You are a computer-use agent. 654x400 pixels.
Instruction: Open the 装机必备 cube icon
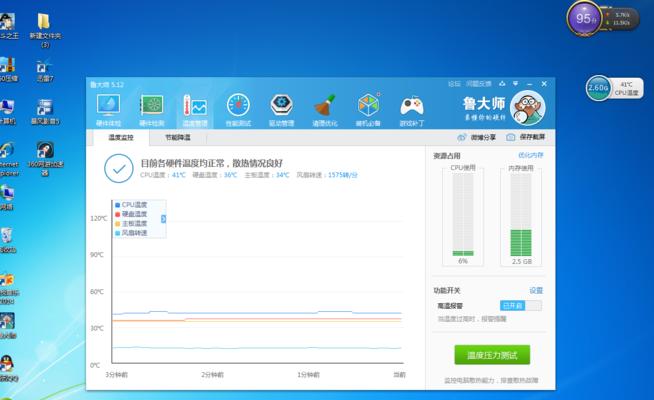[368, 110]
